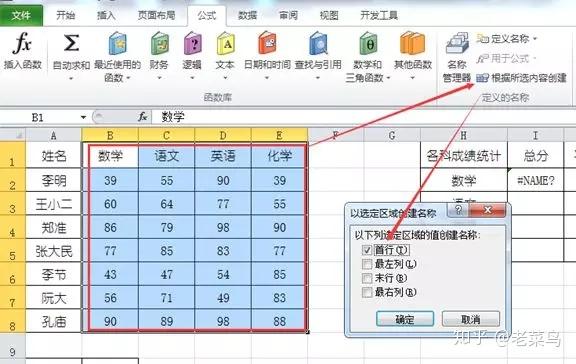Screen dimensions: 576x364
Task: Select column G header
Action: 392,135
